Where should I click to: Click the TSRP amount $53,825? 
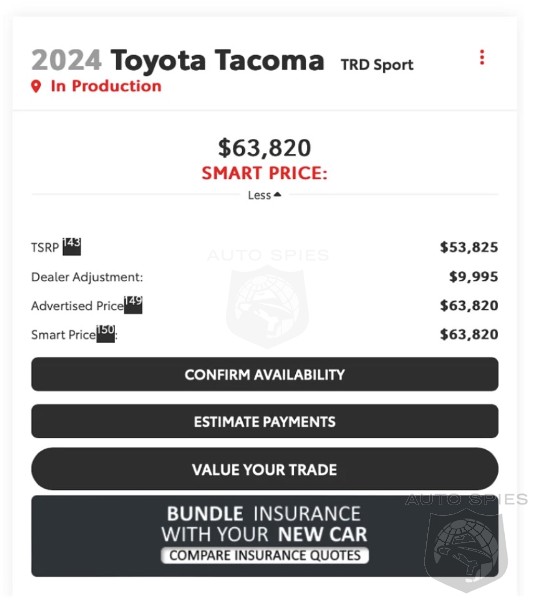[x=469, y=247]
